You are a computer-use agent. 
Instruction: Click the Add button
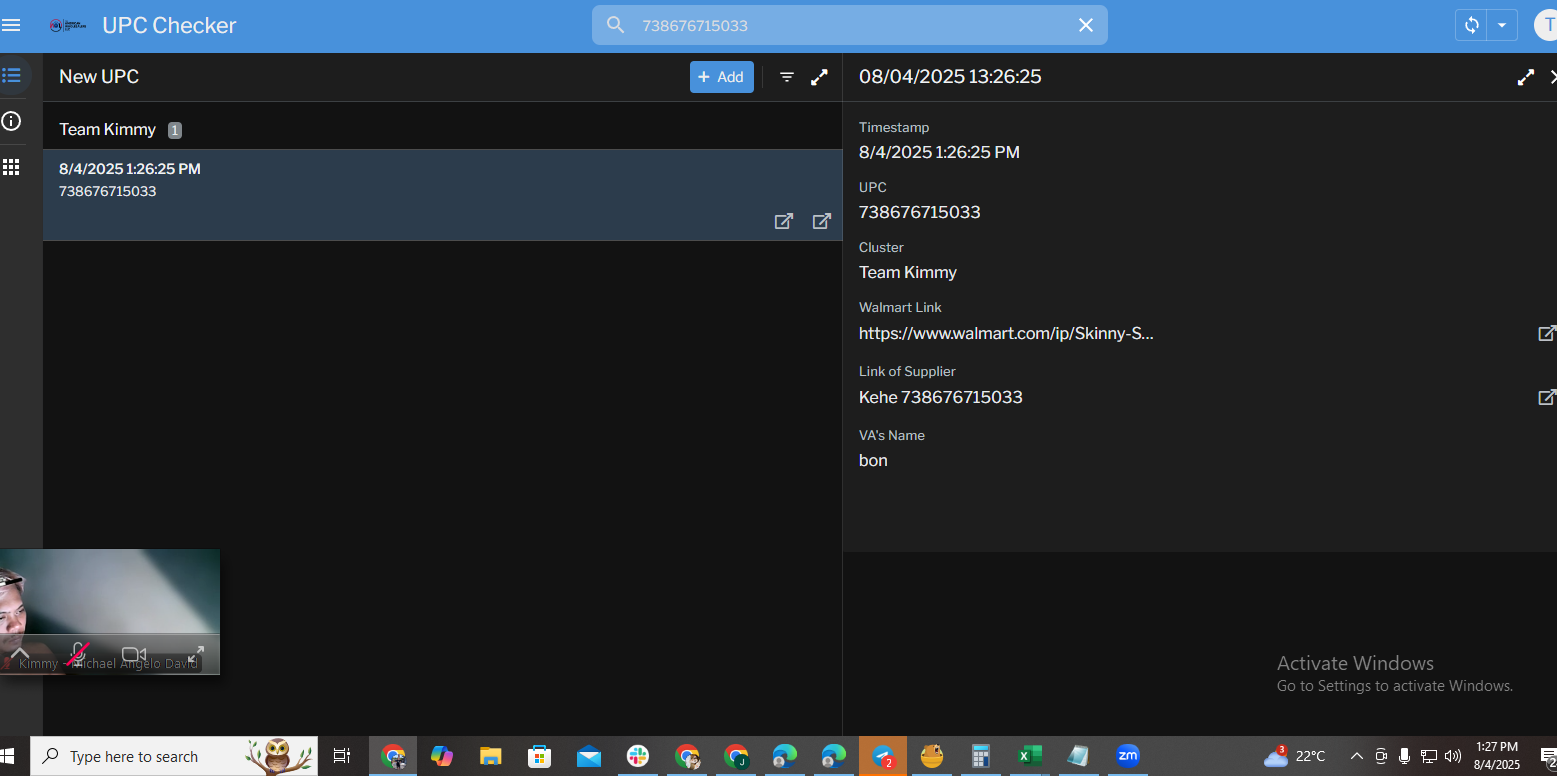(721, 77)
